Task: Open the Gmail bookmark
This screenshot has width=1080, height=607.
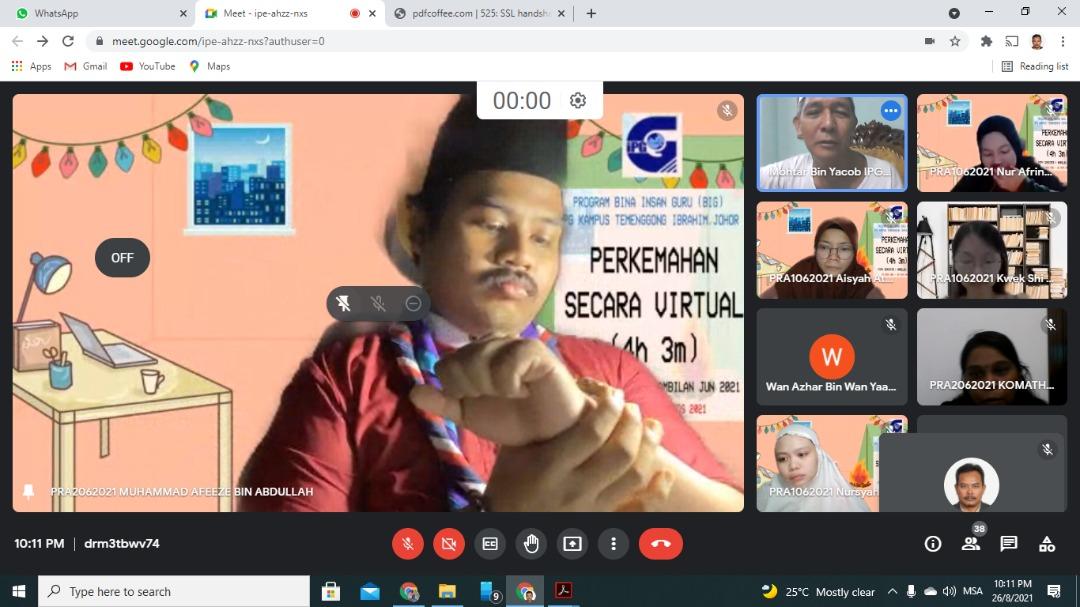Action: (86, 66)
